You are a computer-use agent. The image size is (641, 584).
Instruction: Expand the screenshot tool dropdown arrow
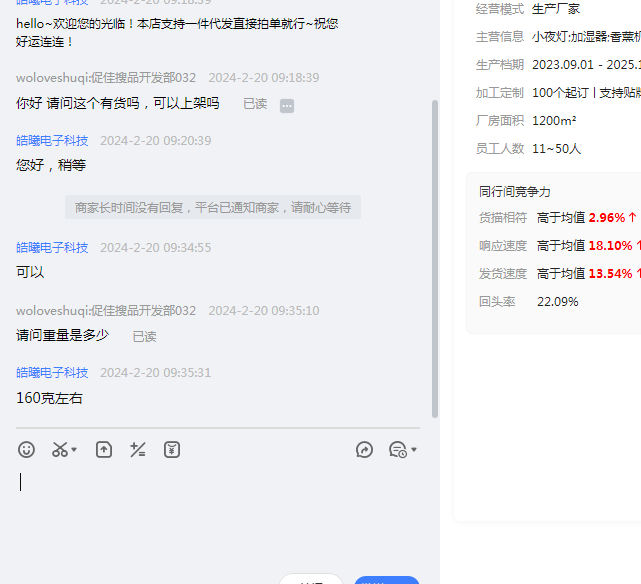[75, 450]
